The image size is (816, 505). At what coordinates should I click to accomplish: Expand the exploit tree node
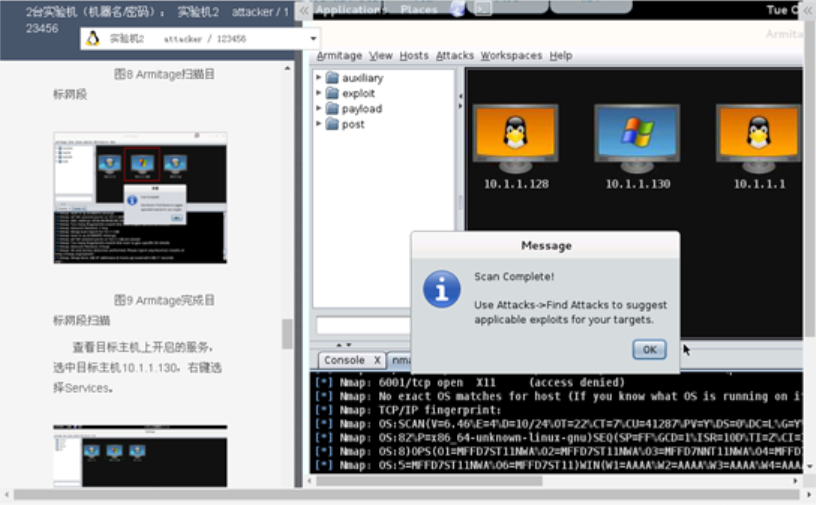point(318,93)
